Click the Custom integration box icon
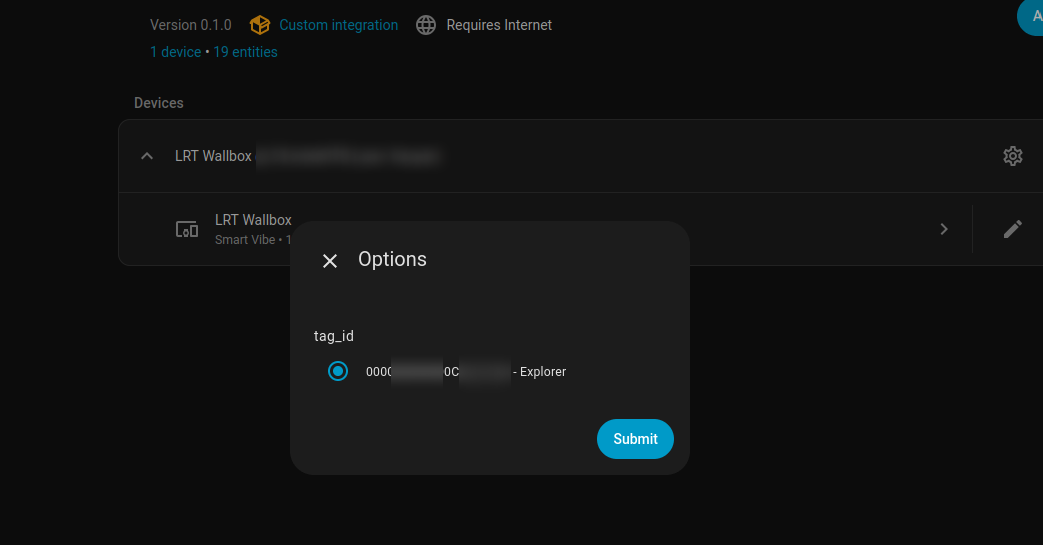This screenshot has height=545, width=1043. click(260, 25)
